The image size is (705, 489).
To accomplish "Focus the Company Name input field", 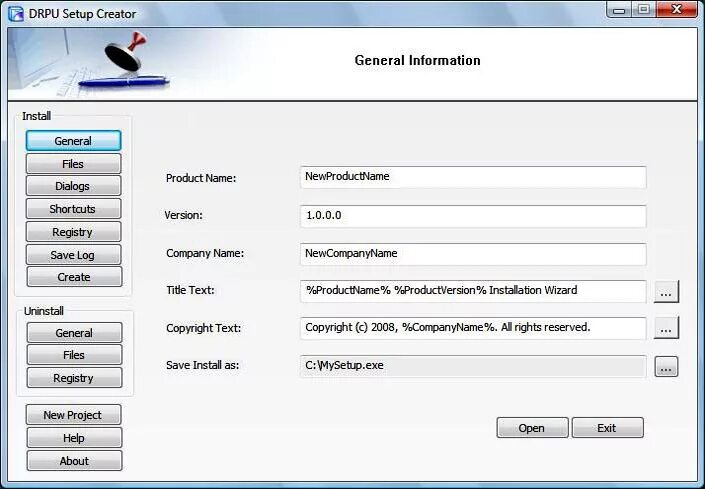I will pyautogui.click(x=473, y=254).
